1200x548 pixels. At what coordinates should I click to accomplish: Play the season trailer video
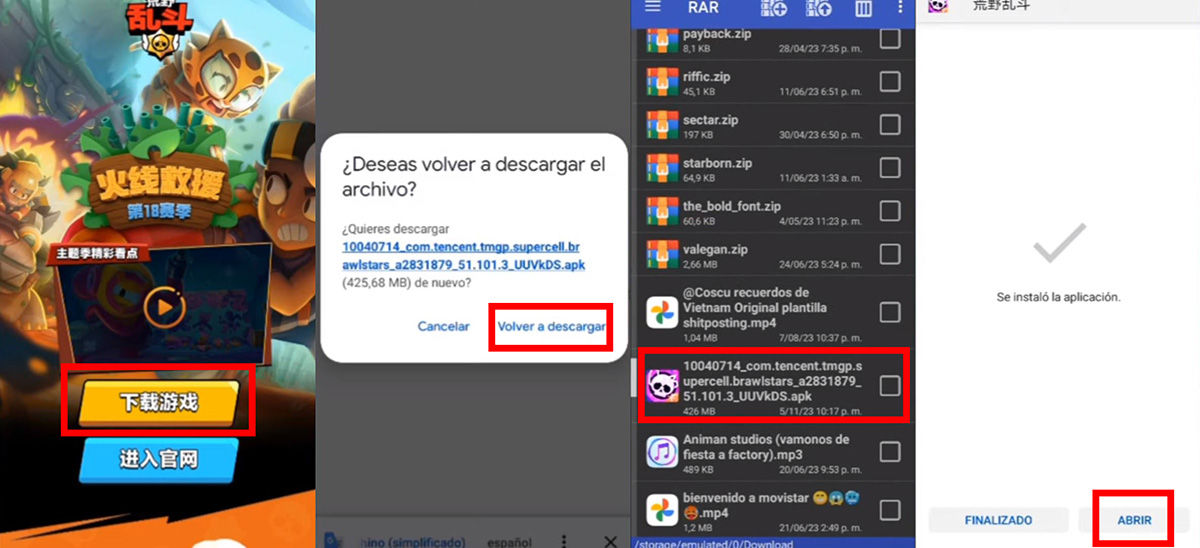click(164, 305)
